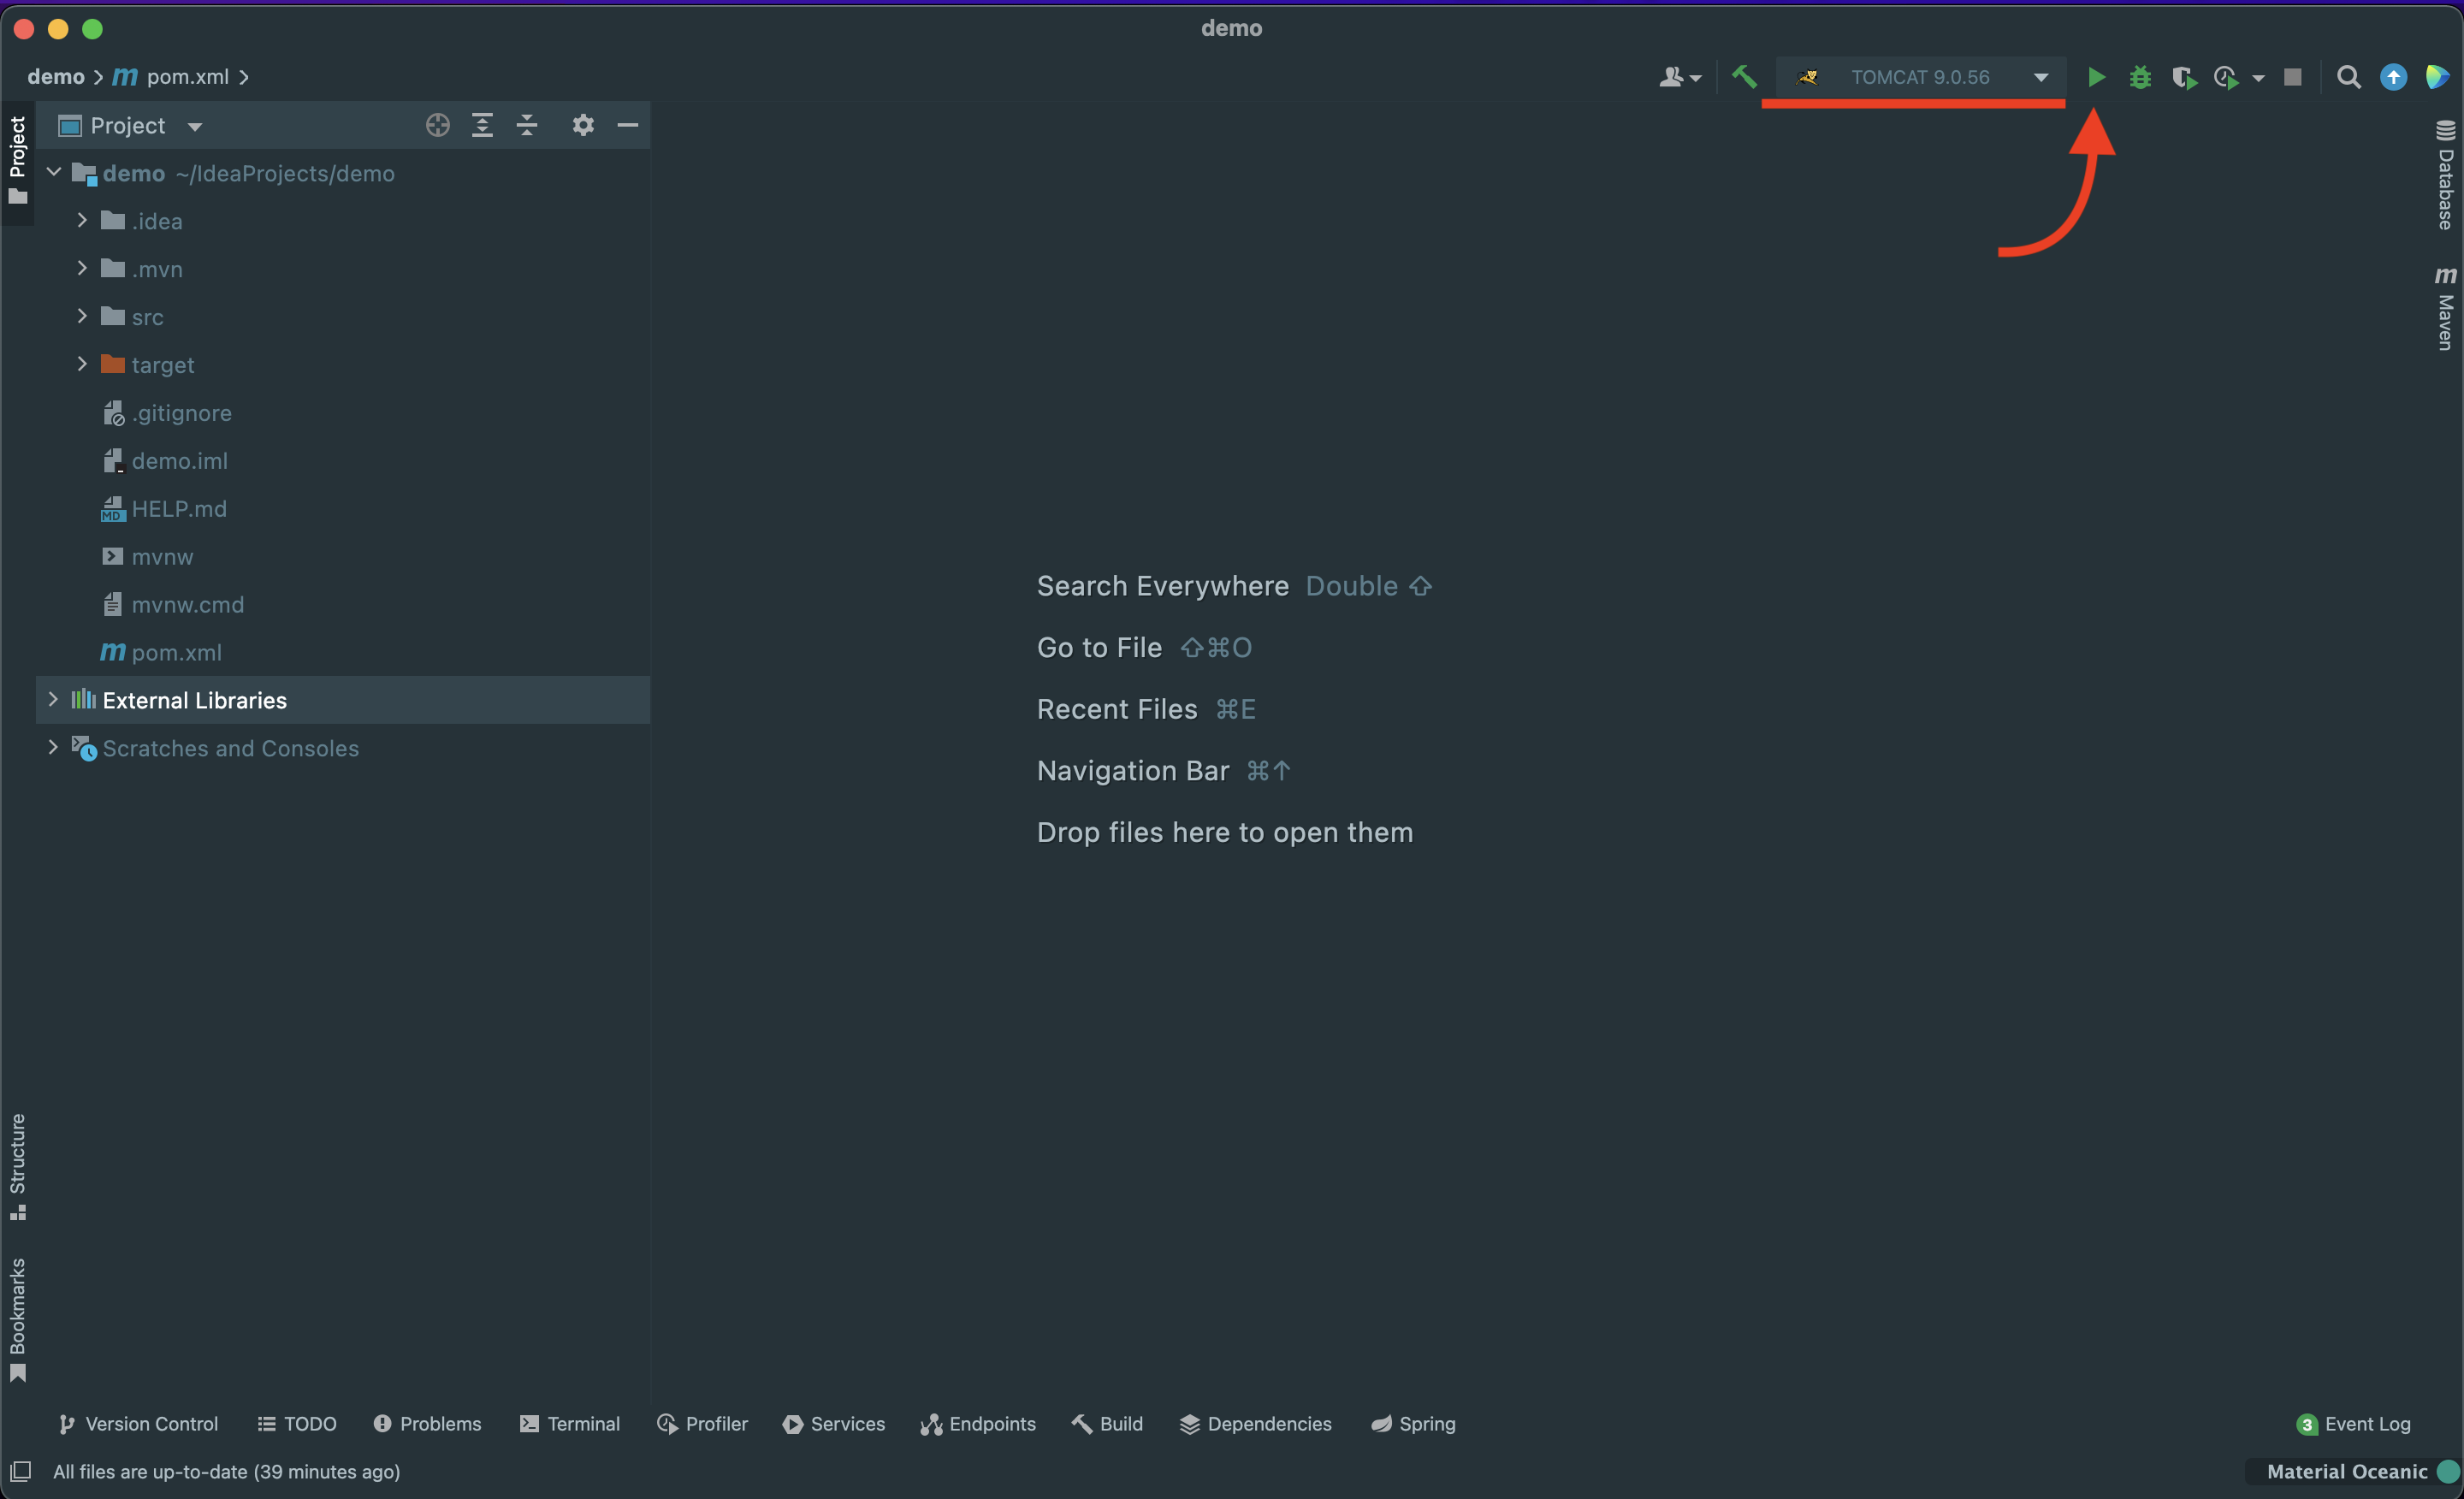Collapse all nodes in the Project panel
This screenshot has width=2464, height=1499.
click(527, 125)
